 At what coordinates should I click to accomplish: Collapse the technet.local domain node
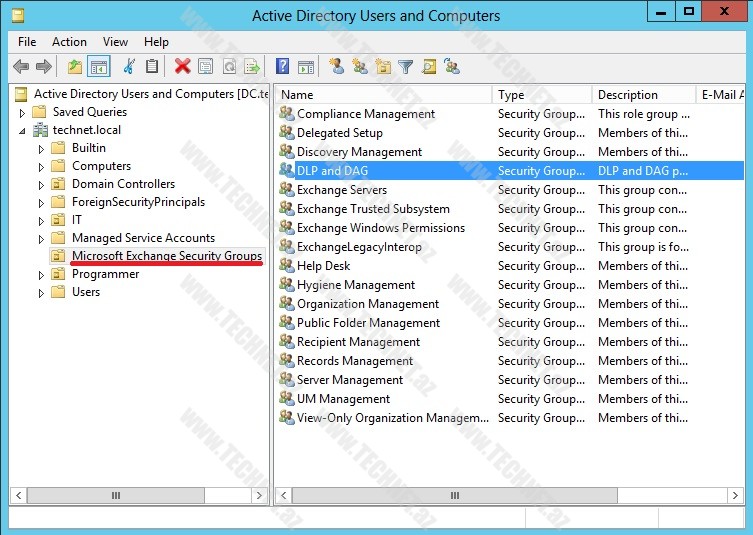tap(23, 130)
